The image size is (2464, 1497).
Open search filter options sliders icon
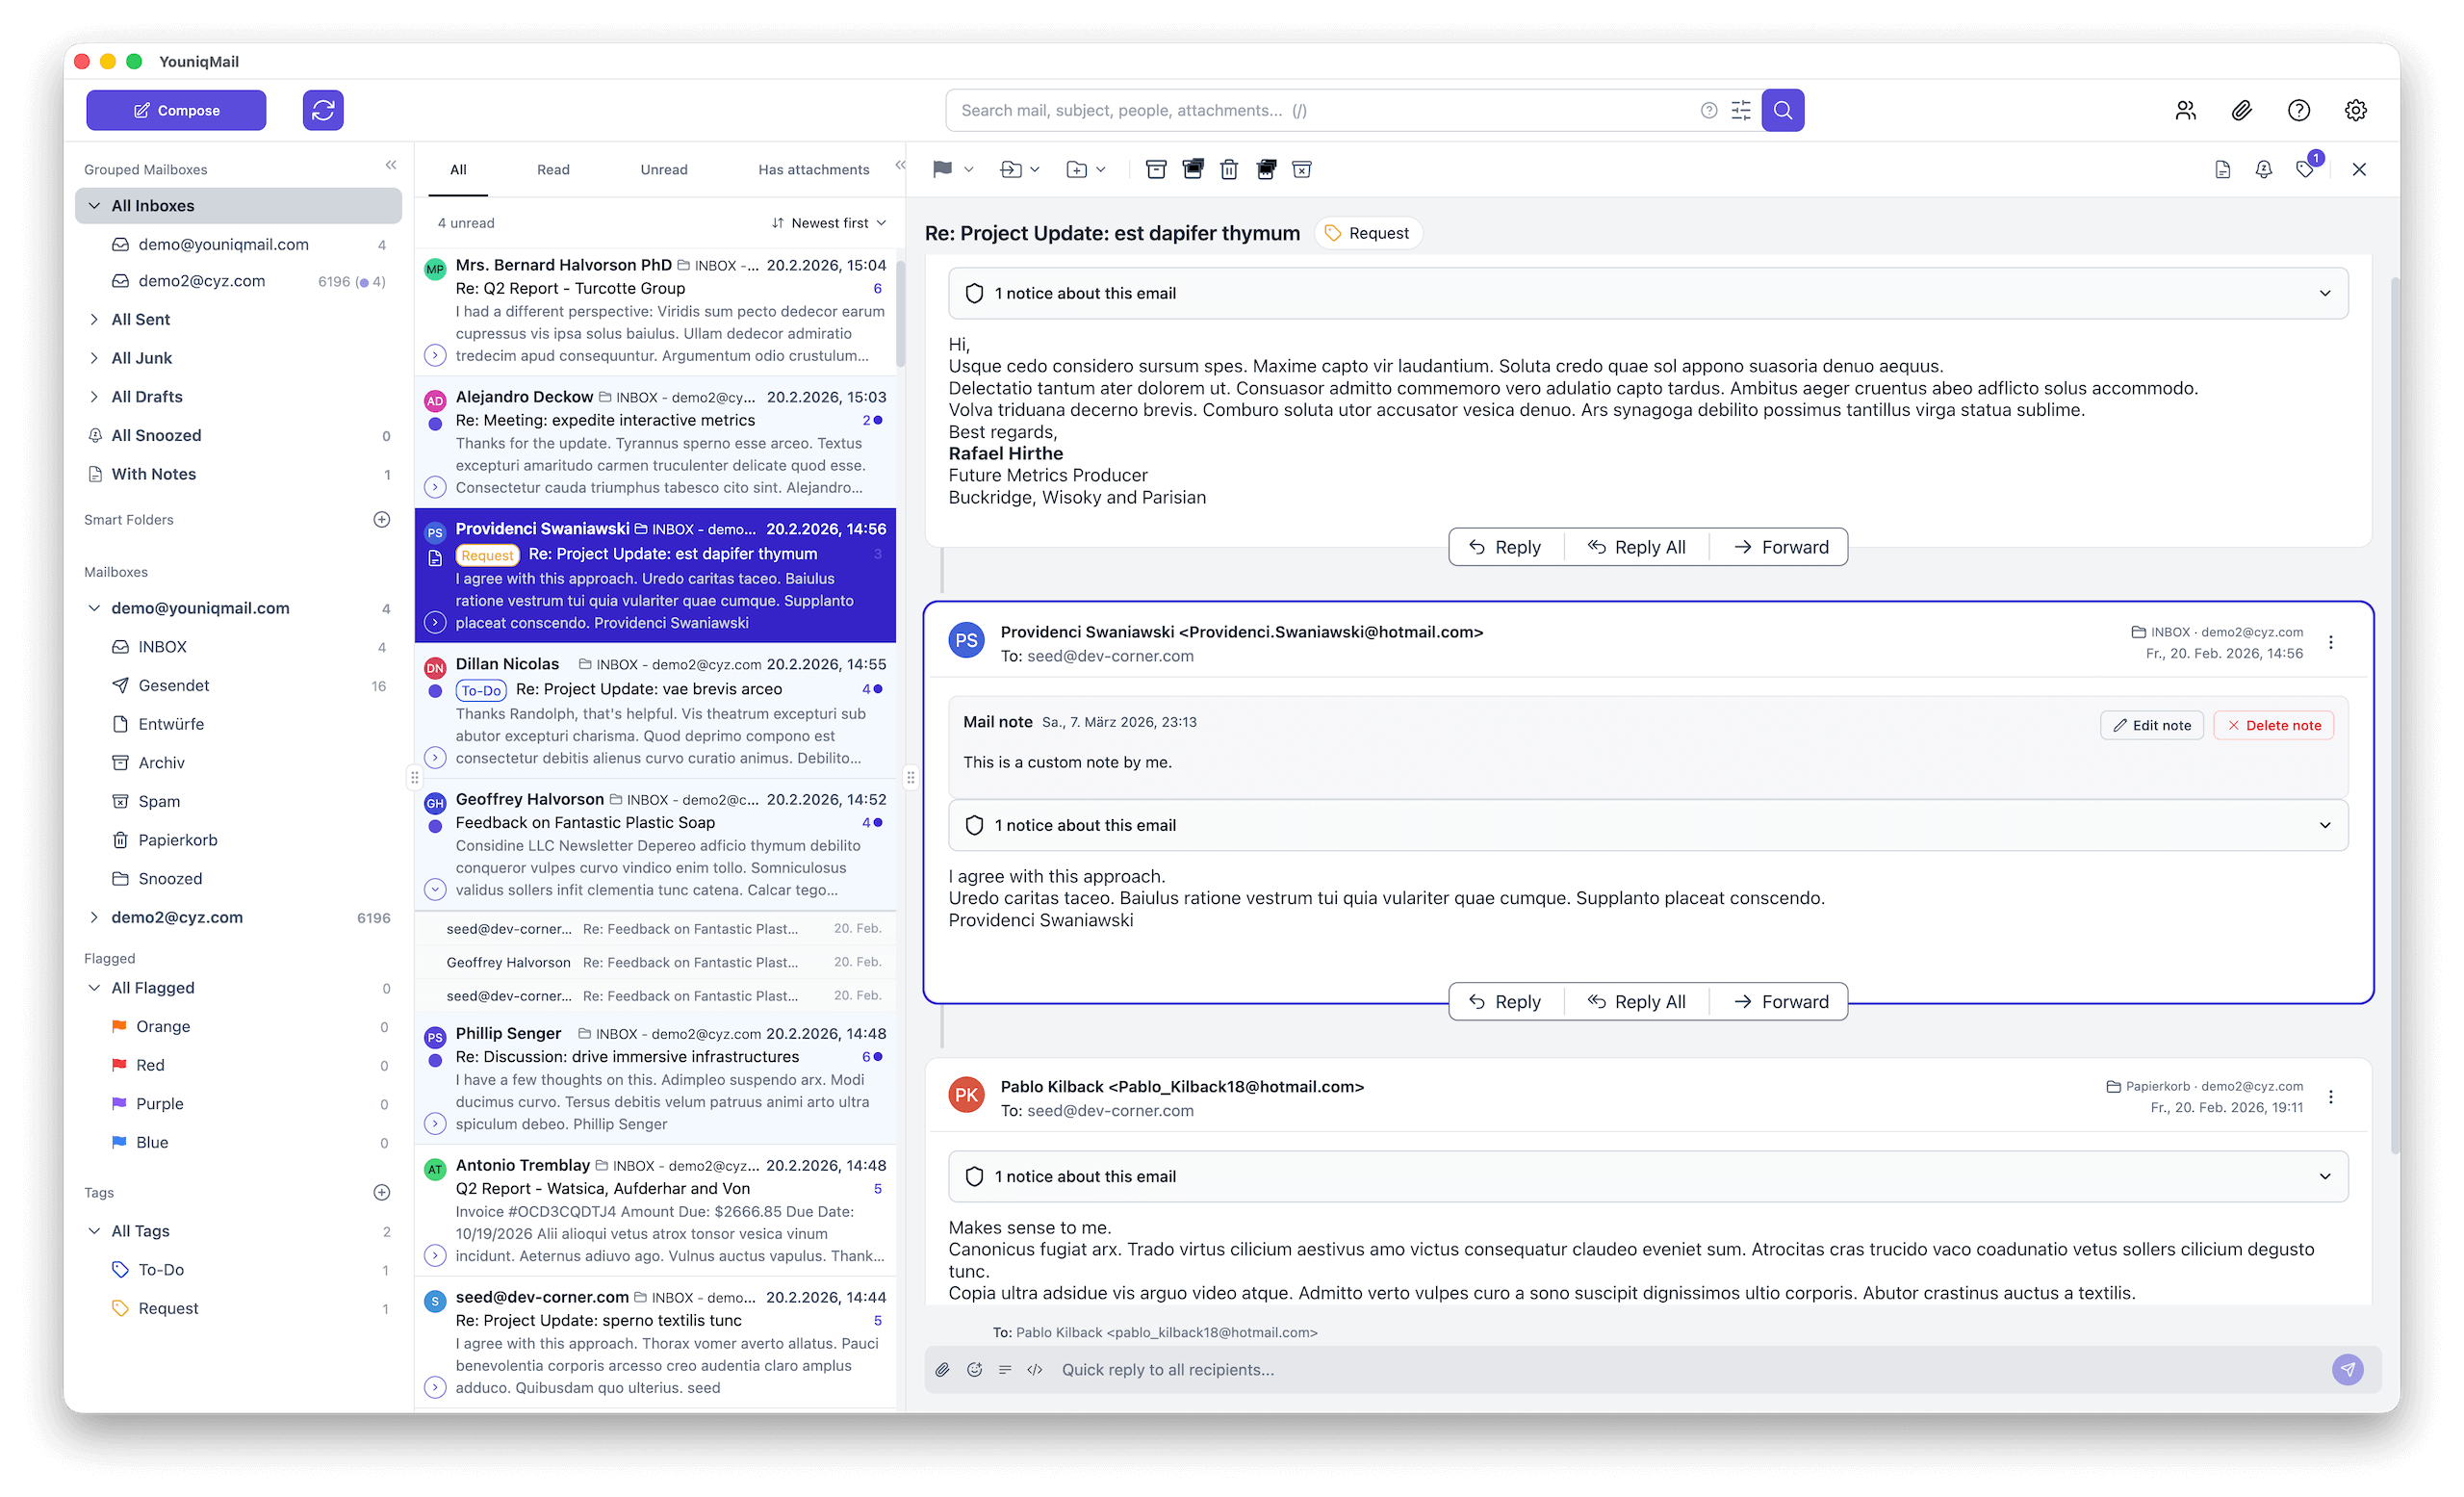pyautogui.click(x=1741, y=110)
